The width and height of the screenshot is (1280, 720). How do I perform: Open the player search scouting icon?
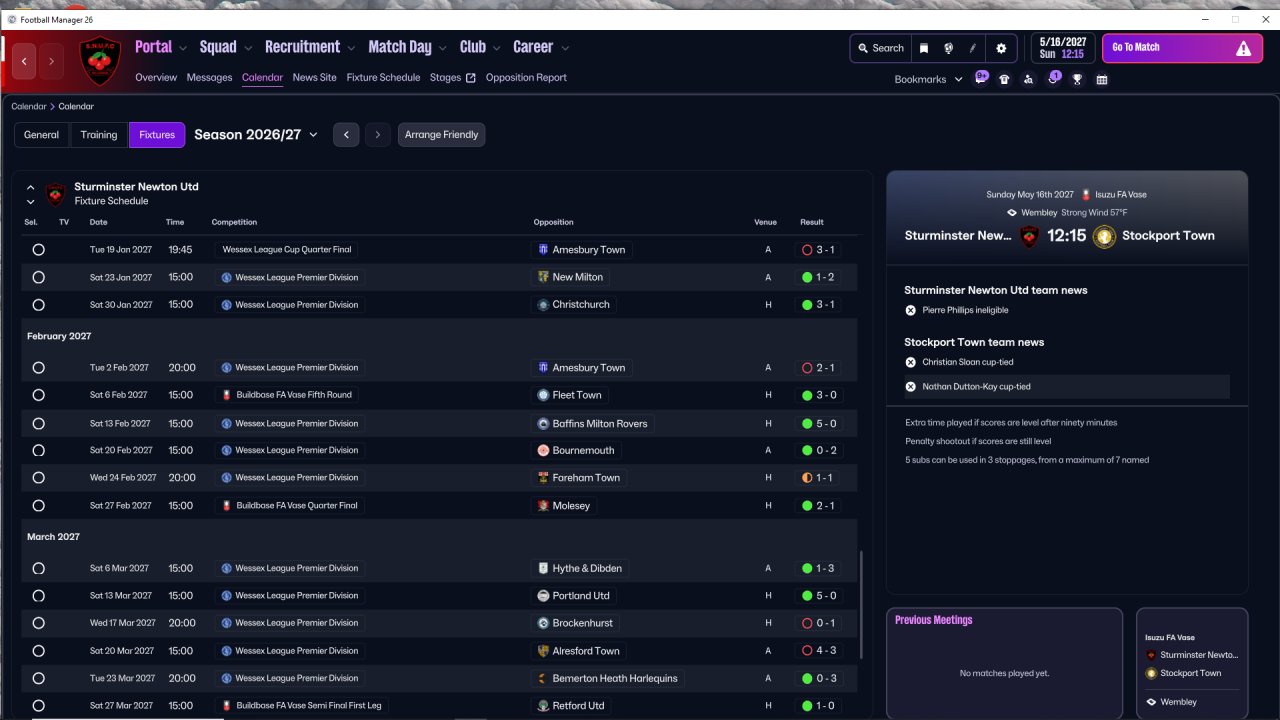[1028, 79]
